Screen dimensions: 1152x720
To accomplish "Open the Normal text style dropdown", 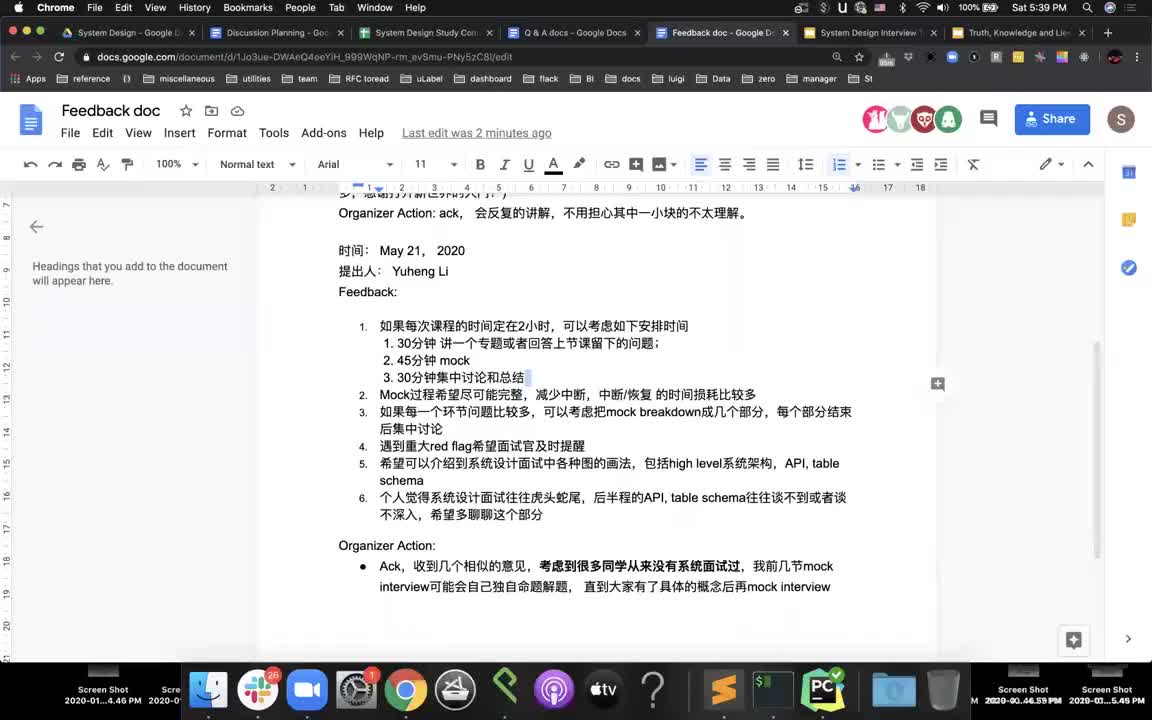I will click(x=257, y=165).
